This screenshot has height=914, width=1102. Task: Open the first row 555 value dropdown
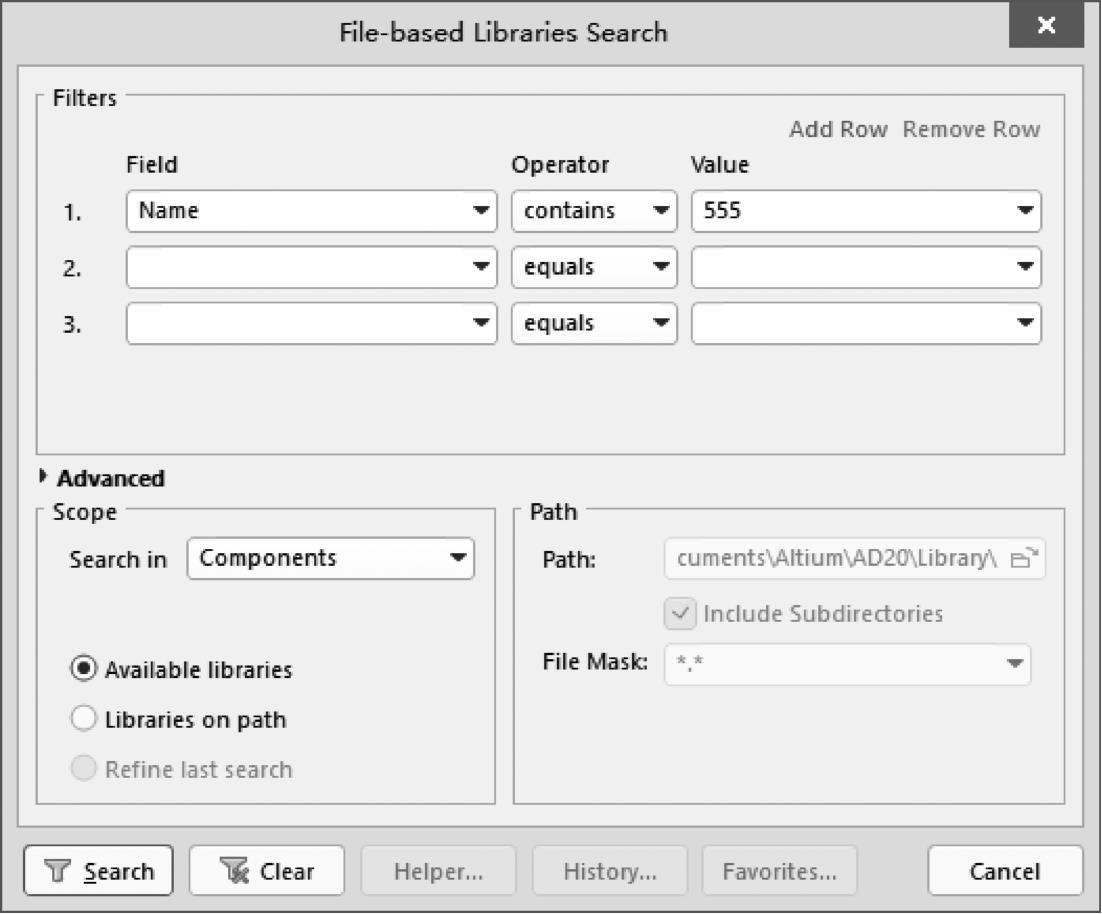pos(1024,211)
